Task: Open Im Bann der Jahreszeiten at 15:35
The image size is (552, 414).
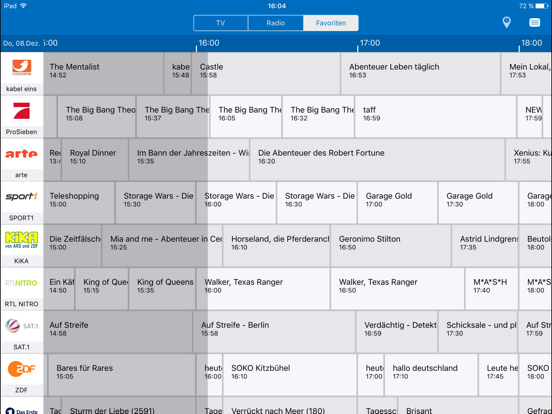Action: [x=189, y=159]
